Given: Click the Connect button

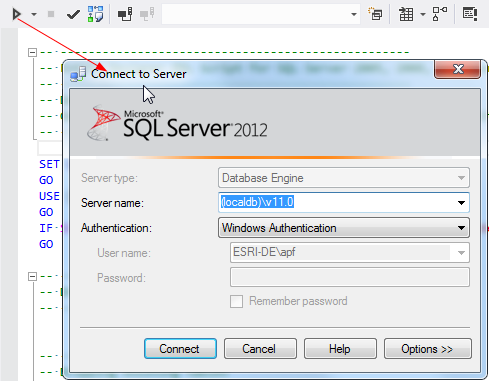Looking at the screenshot, I should click(180, 349).
